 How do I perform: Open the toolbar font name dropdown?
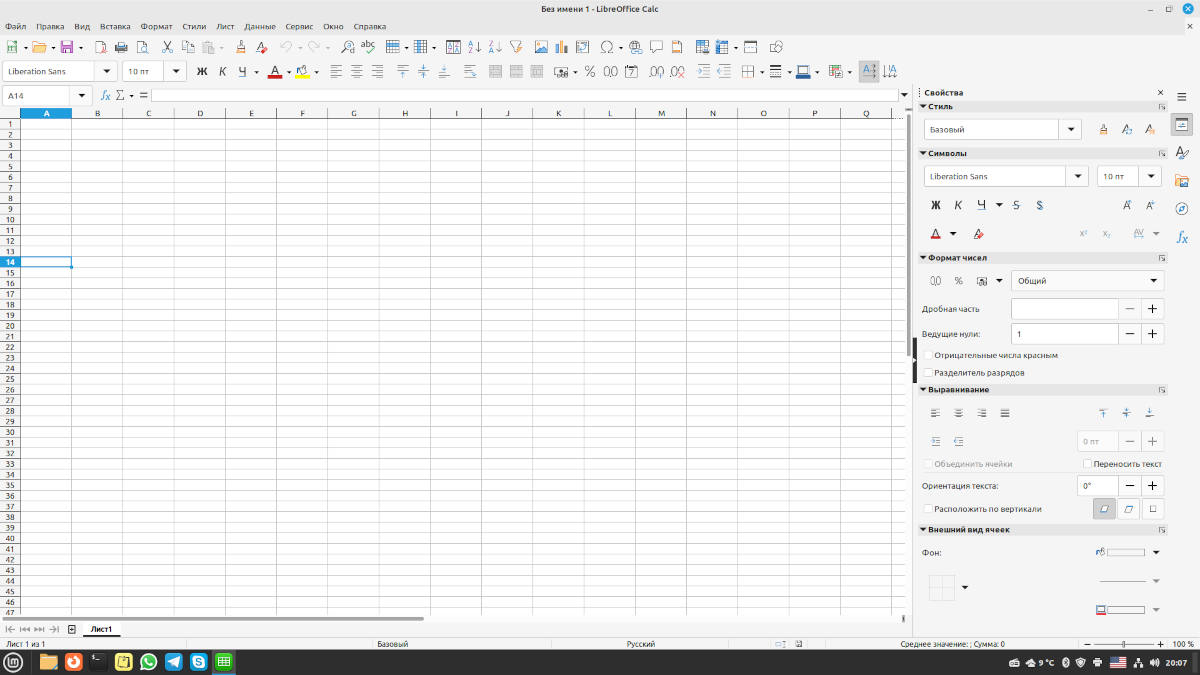point(107,72)
